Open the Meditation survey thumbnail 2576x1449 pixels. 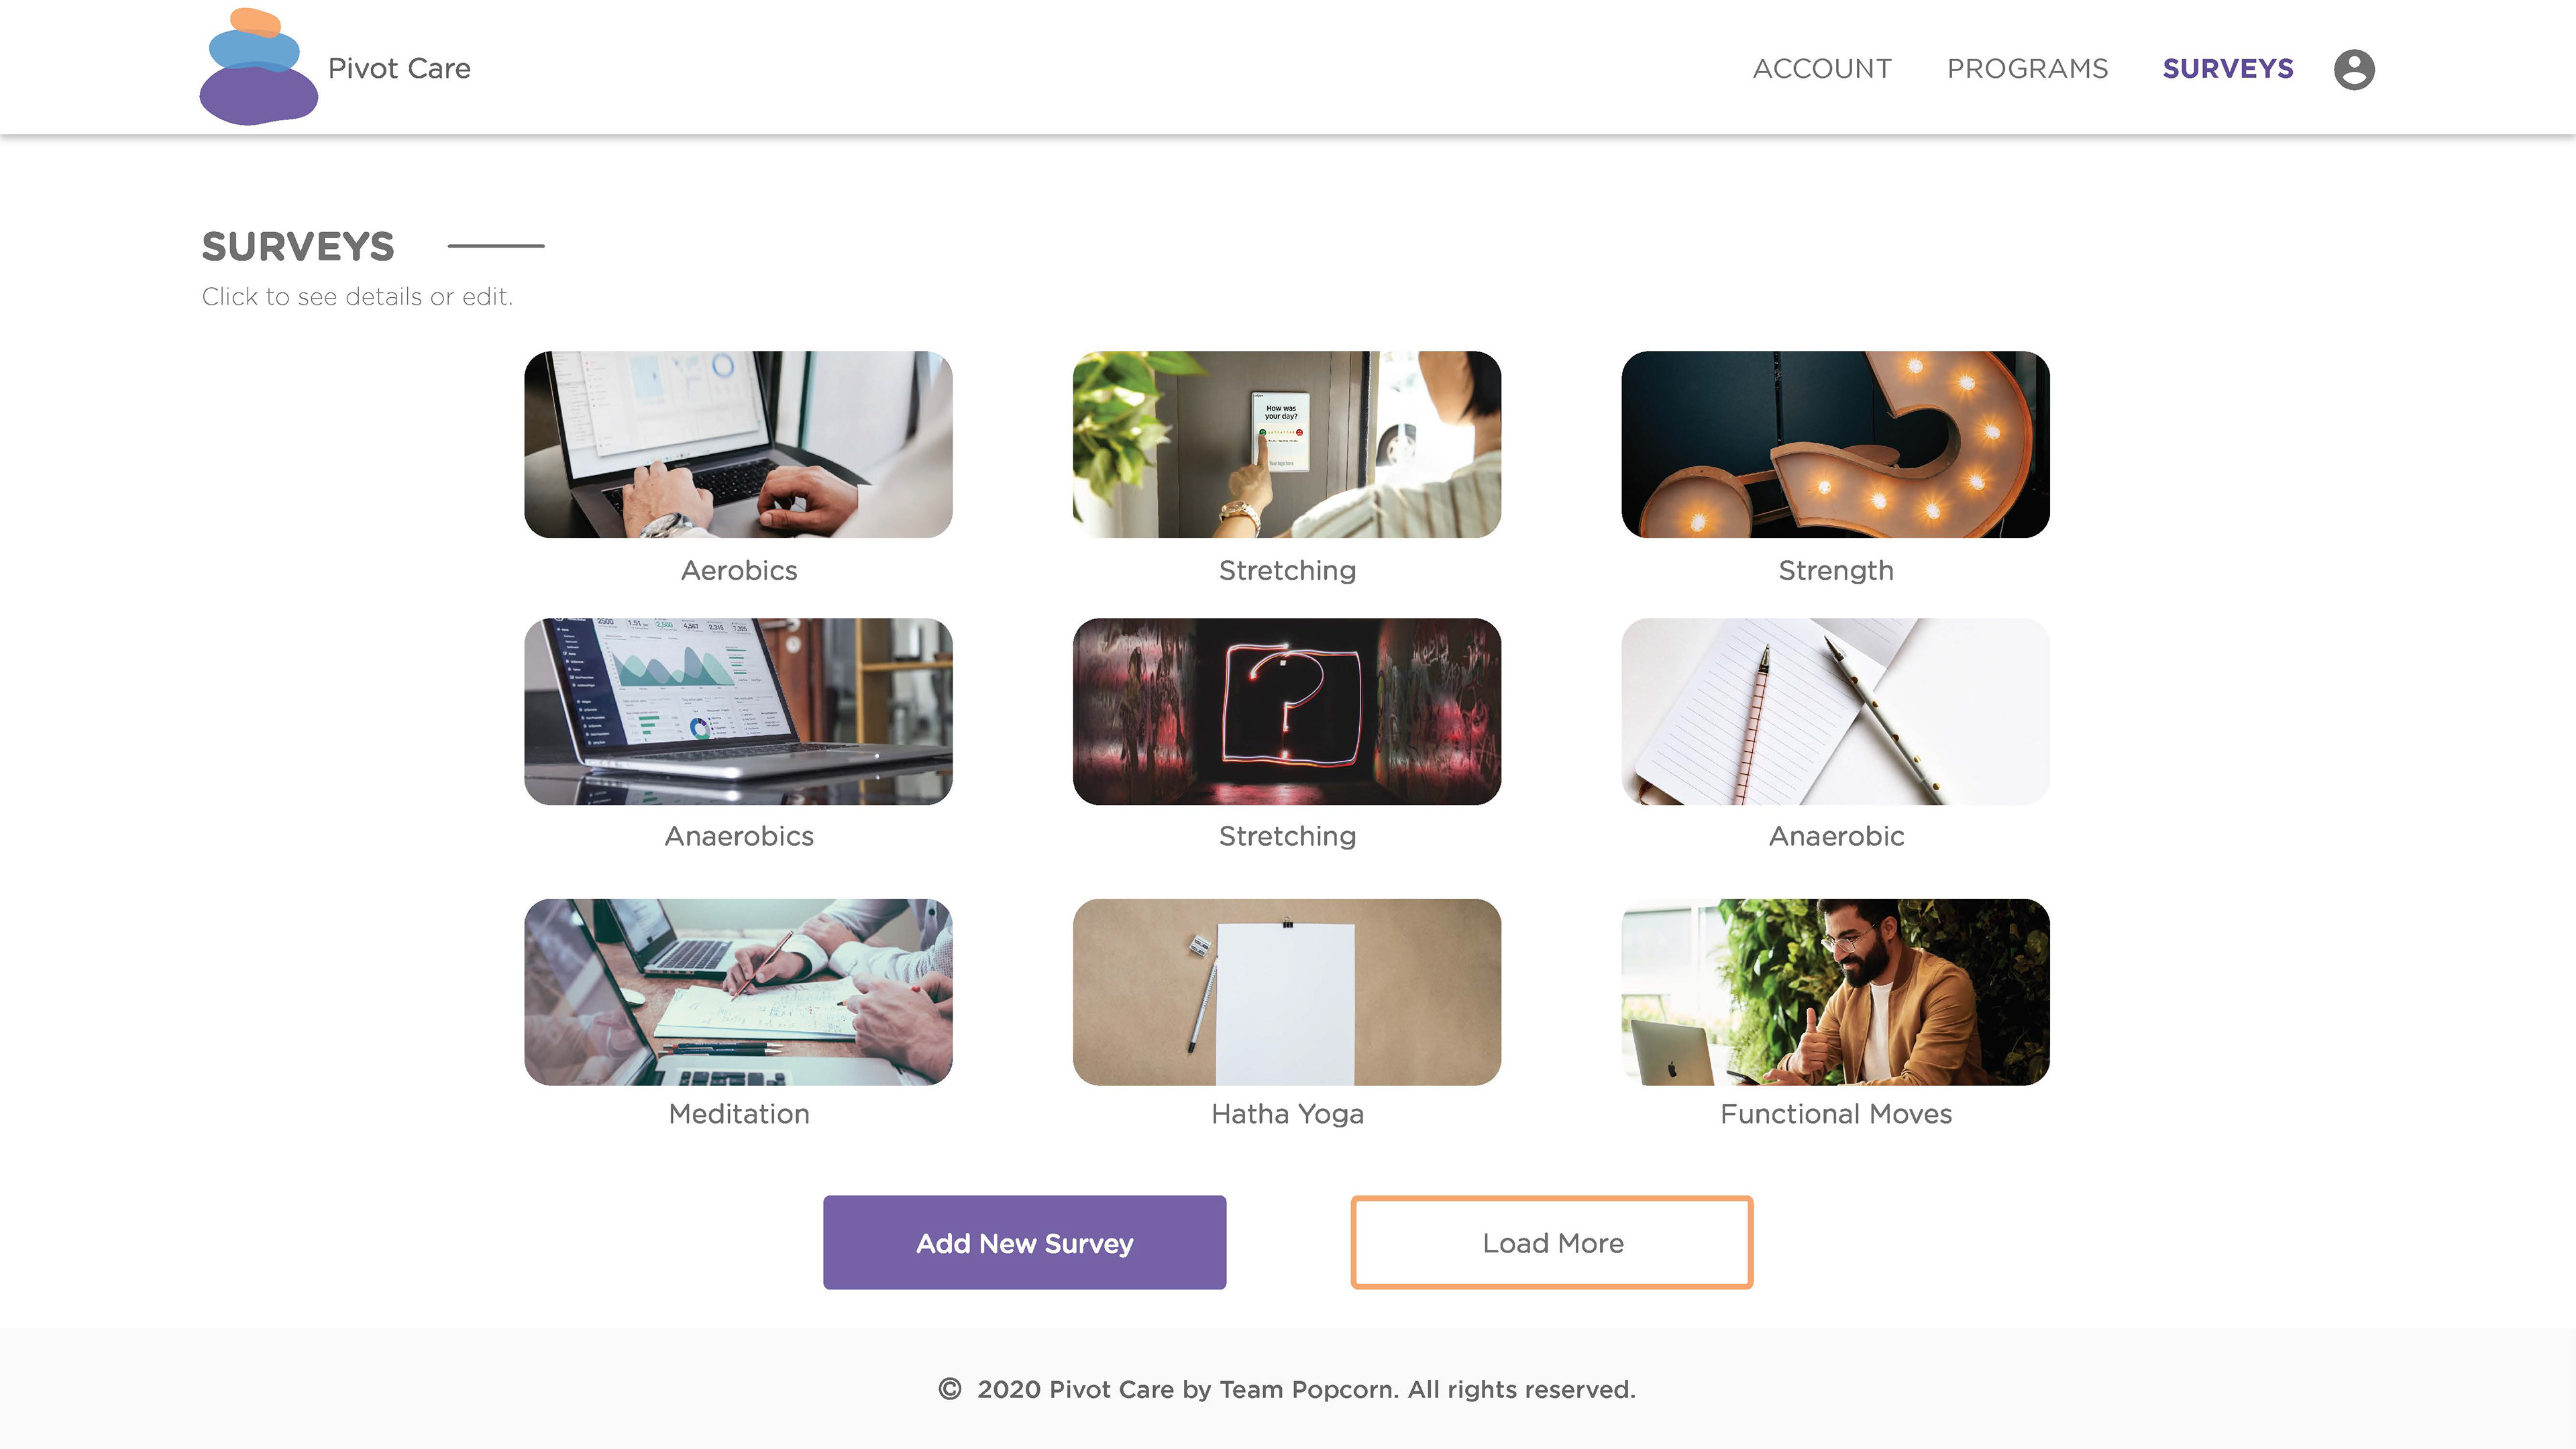click(x=738, y=992)
